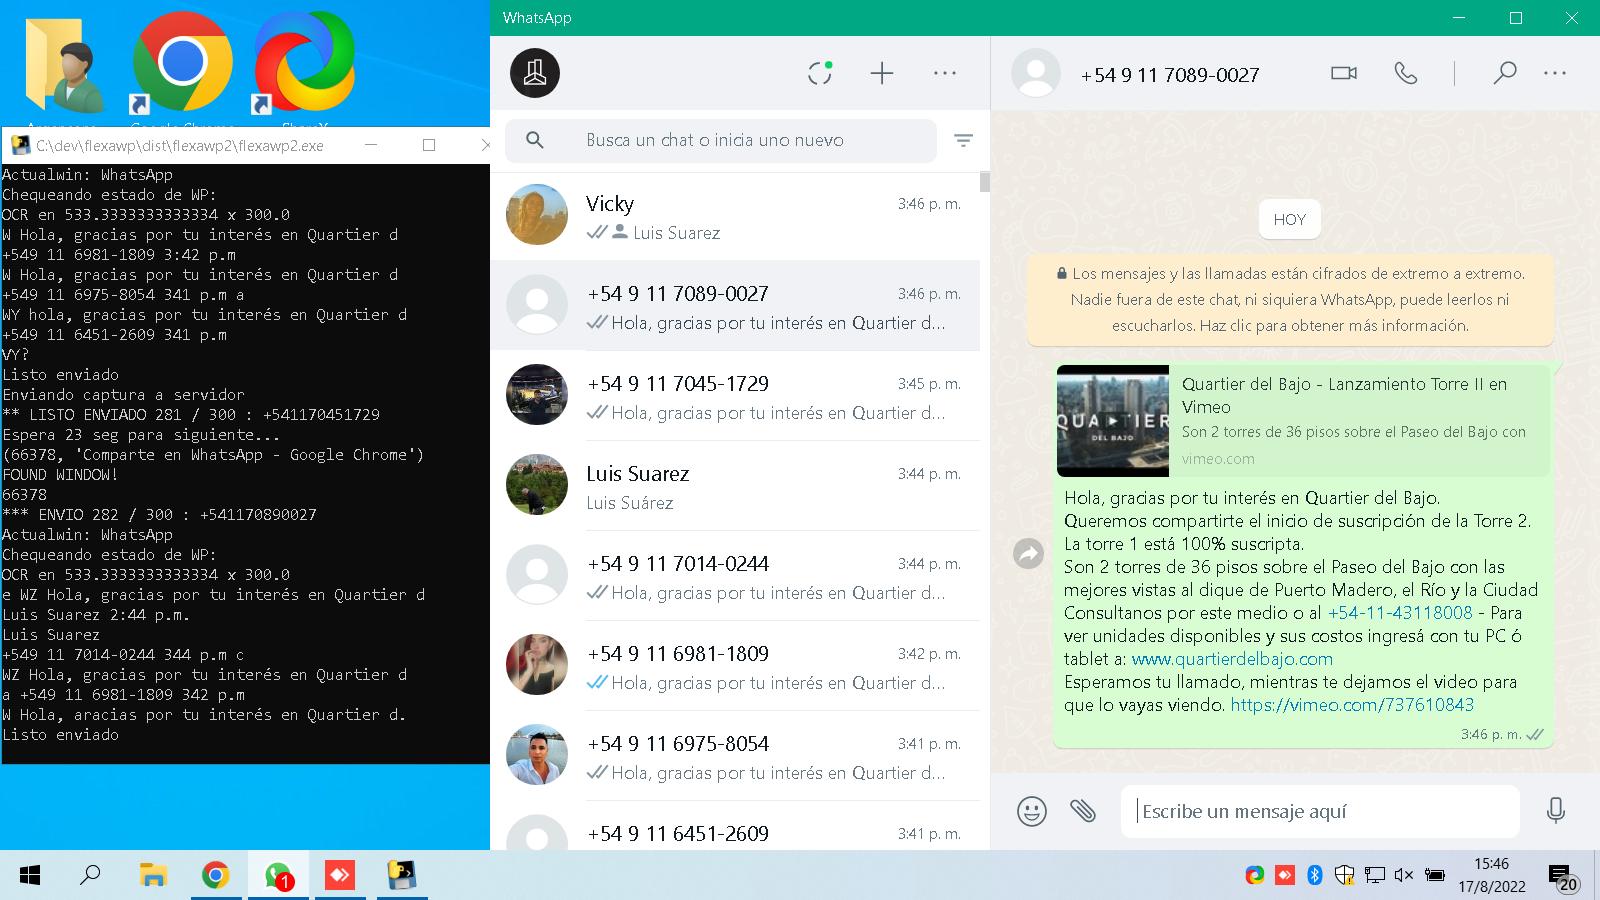Open the WhatsApp status updates icon
The width and height of the screenshot is (1600, 900).
tap(820, 73)
